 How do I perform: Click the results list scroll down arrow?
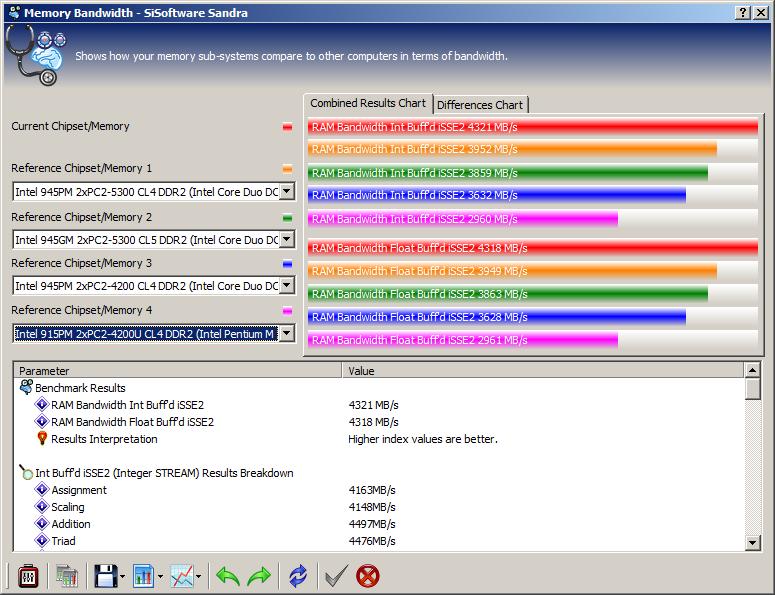tap(752, 543)
